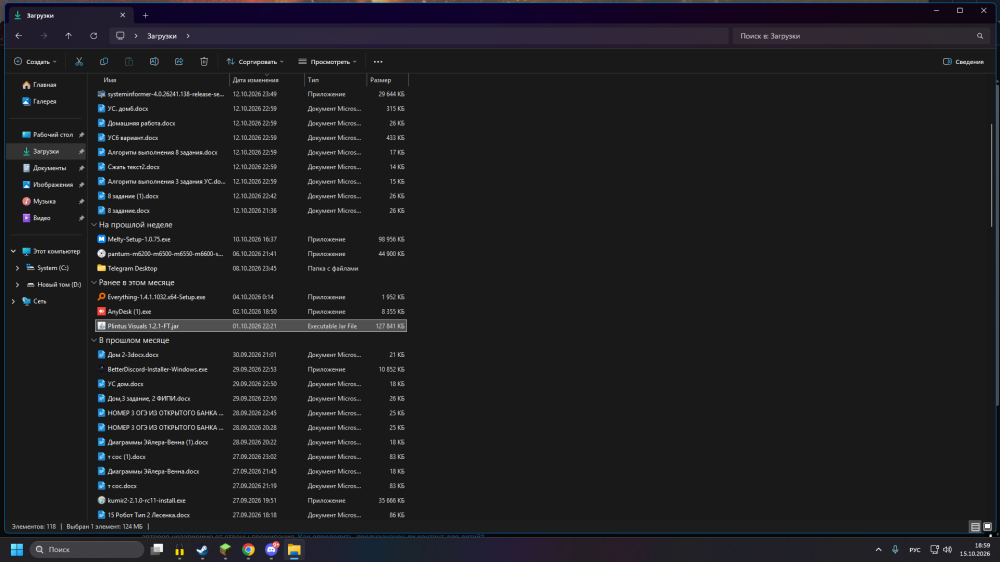
Task: Open the Создать dropdown
Action: (x=35, y=62)
